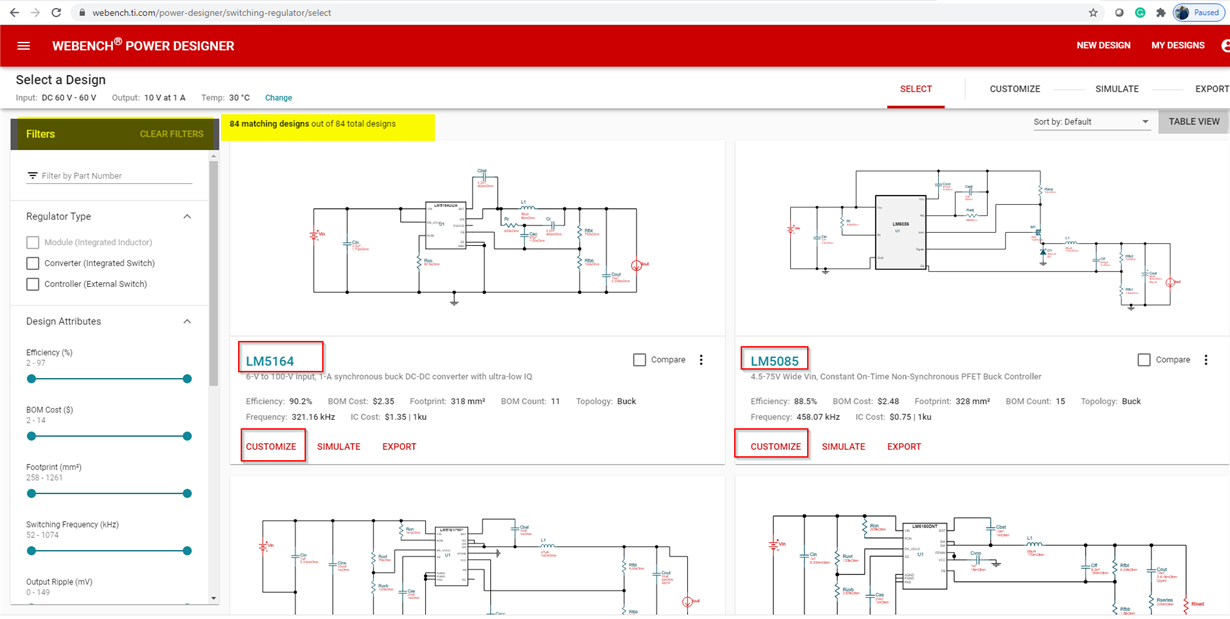Bookmark page with the star icon
This screenshot has width=1230, height=619.
coord(1093,13)
